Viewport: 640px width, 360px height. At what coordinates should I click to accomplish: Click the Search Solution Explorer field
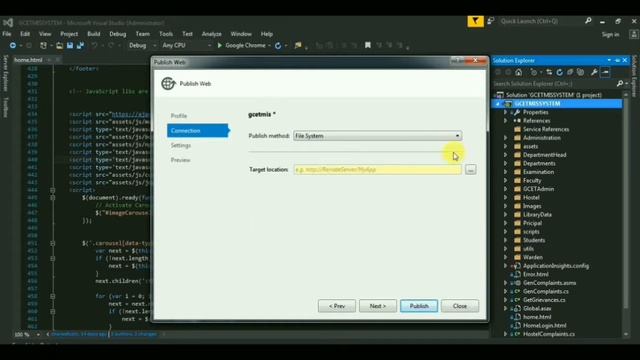tap(554, 84)
